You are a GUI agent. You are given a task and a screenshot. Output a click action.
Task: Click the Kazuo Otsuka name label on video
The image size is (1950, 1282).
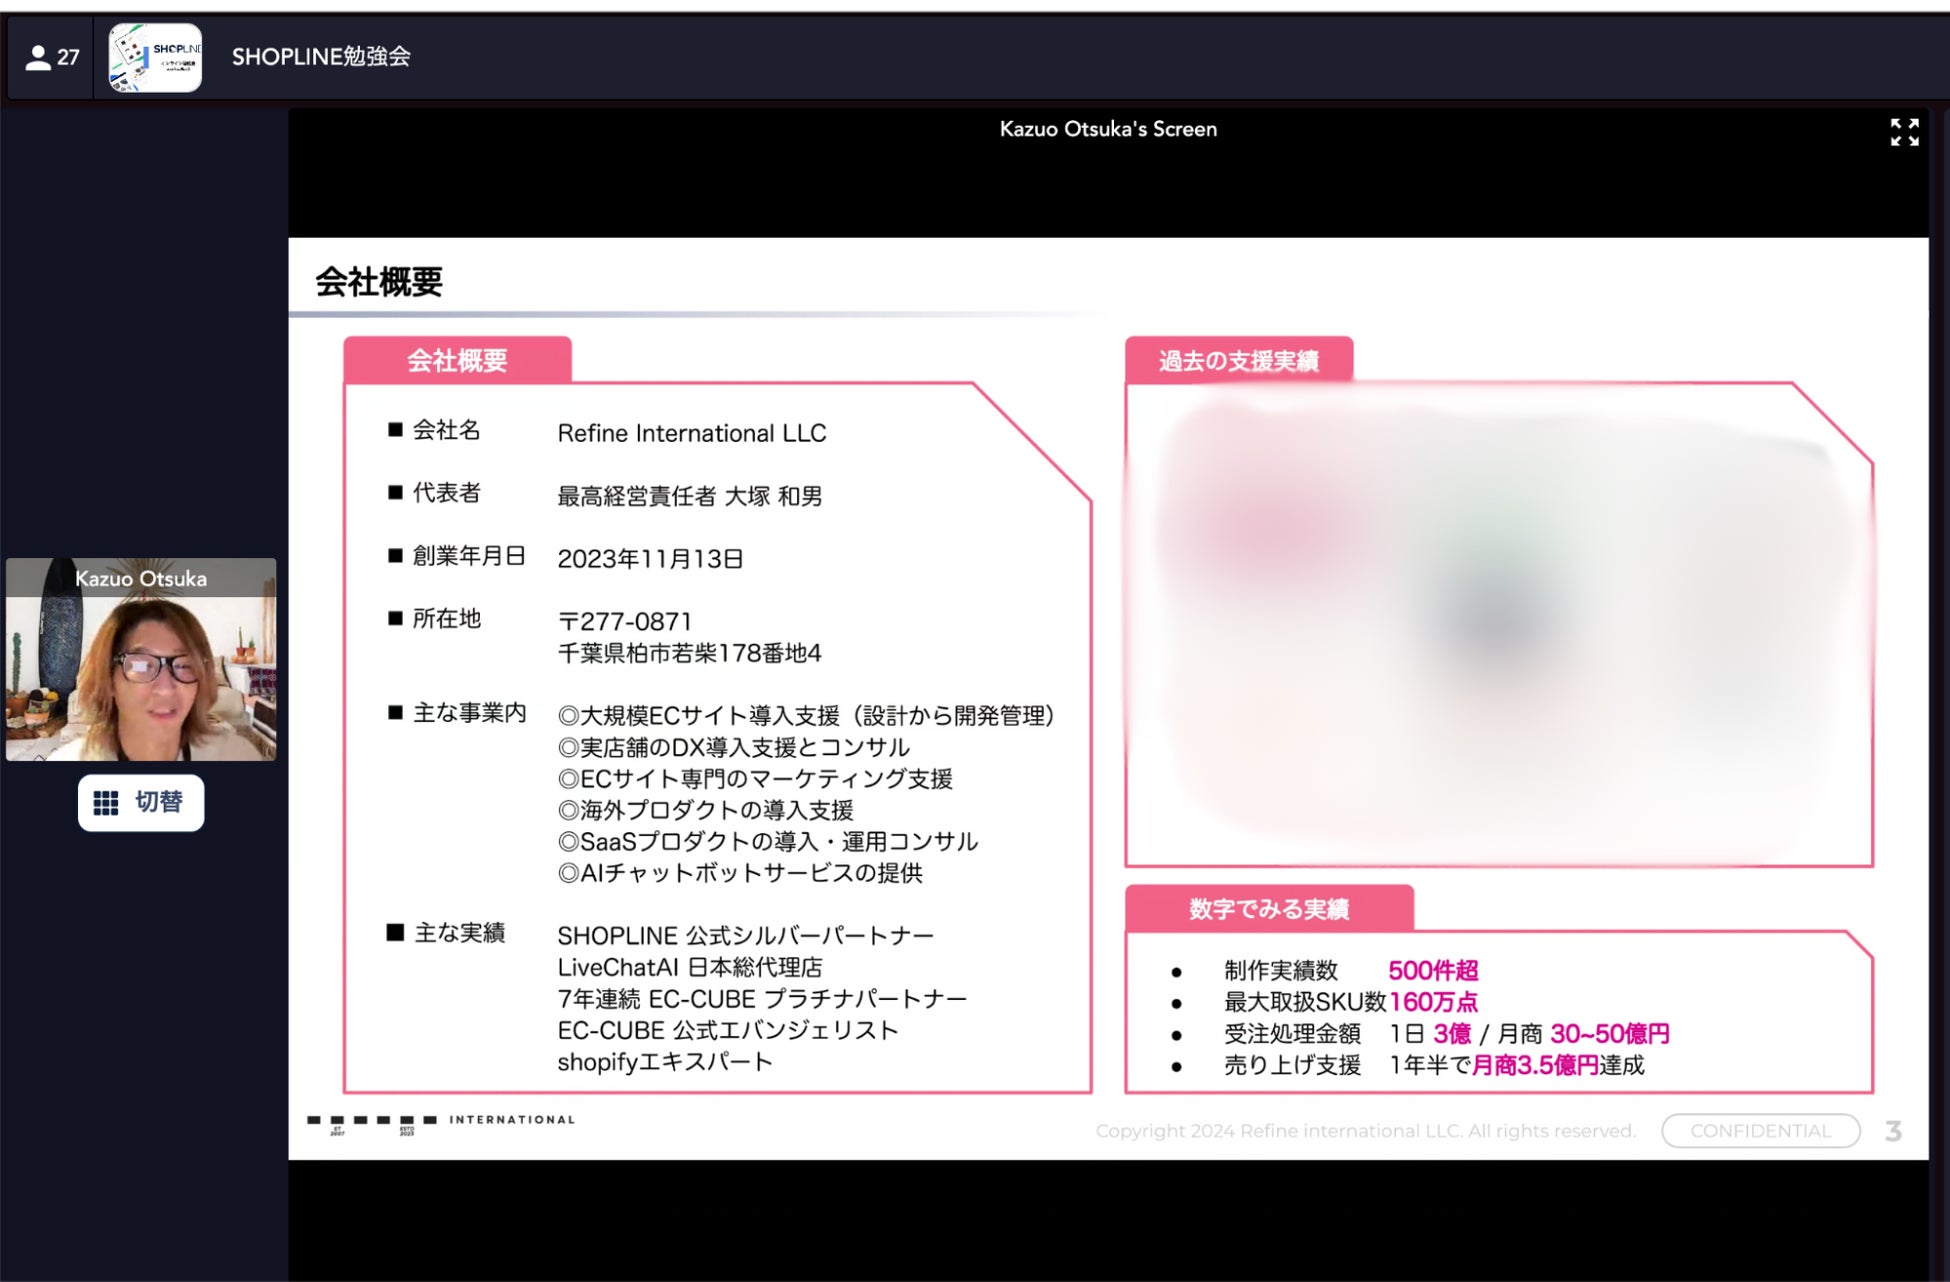(141, 579)
